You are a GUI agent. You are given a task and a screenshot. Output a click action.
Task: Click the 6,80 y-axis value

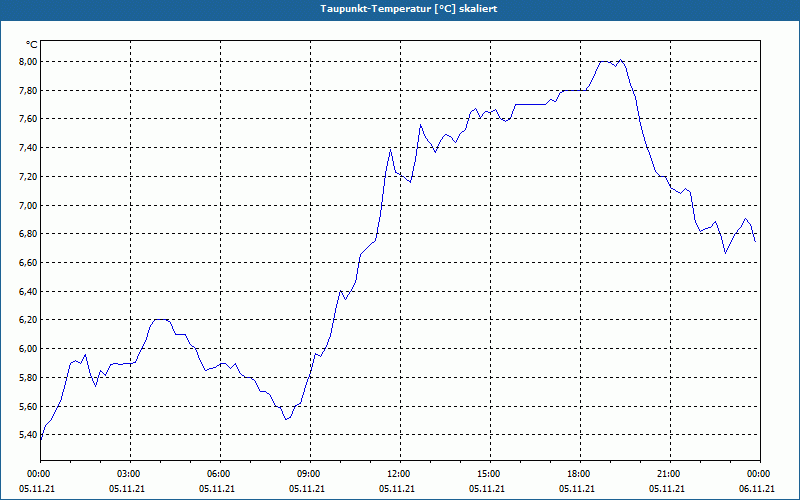tap(28, 234)
